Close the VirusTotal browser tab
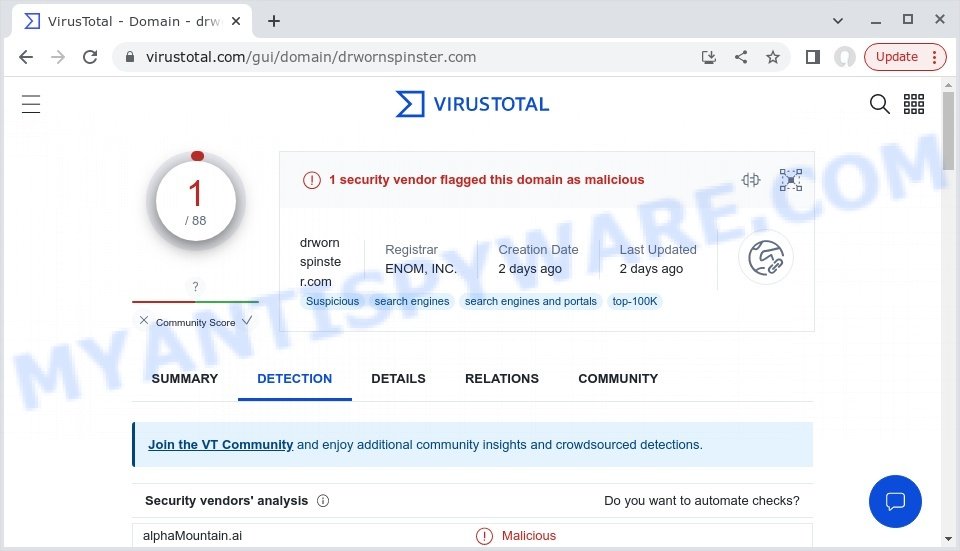 pos(236,21)
